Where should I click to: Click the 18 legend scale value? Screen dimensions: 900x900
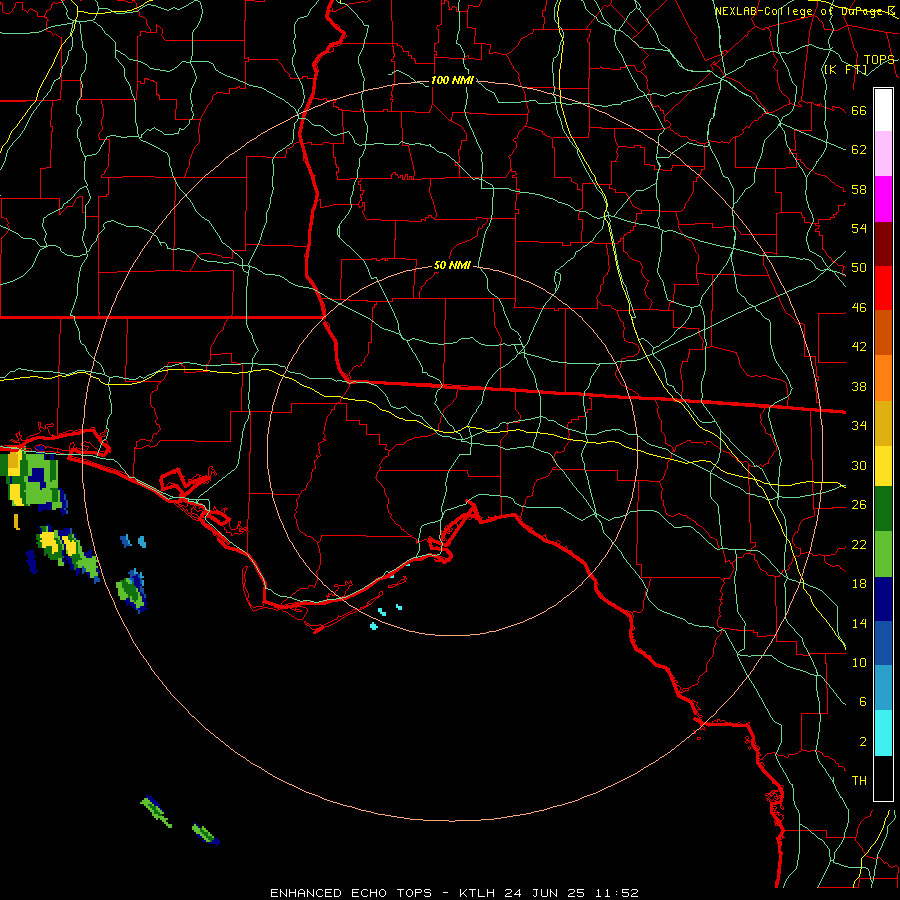pyautogui.click(x=859, y=584)
